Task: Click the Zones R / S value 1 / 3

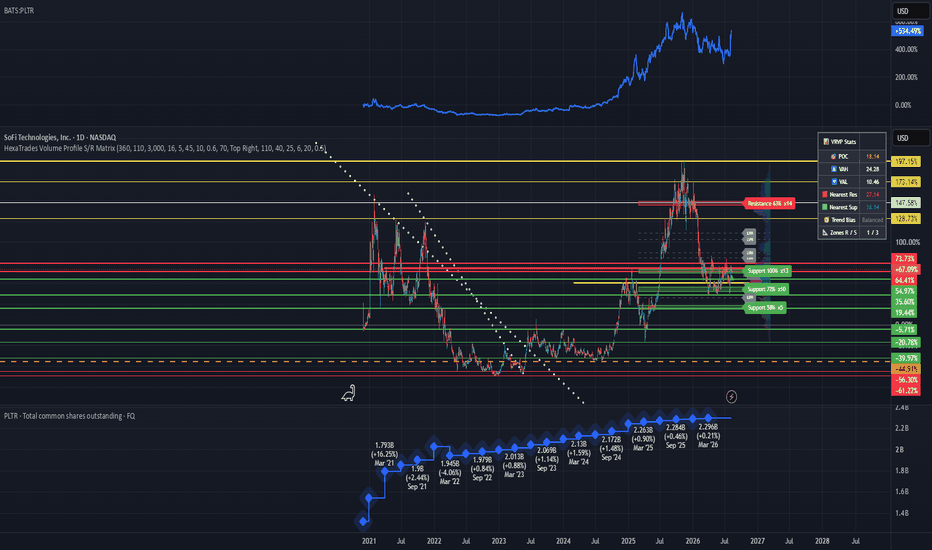Action: [872, 232]
